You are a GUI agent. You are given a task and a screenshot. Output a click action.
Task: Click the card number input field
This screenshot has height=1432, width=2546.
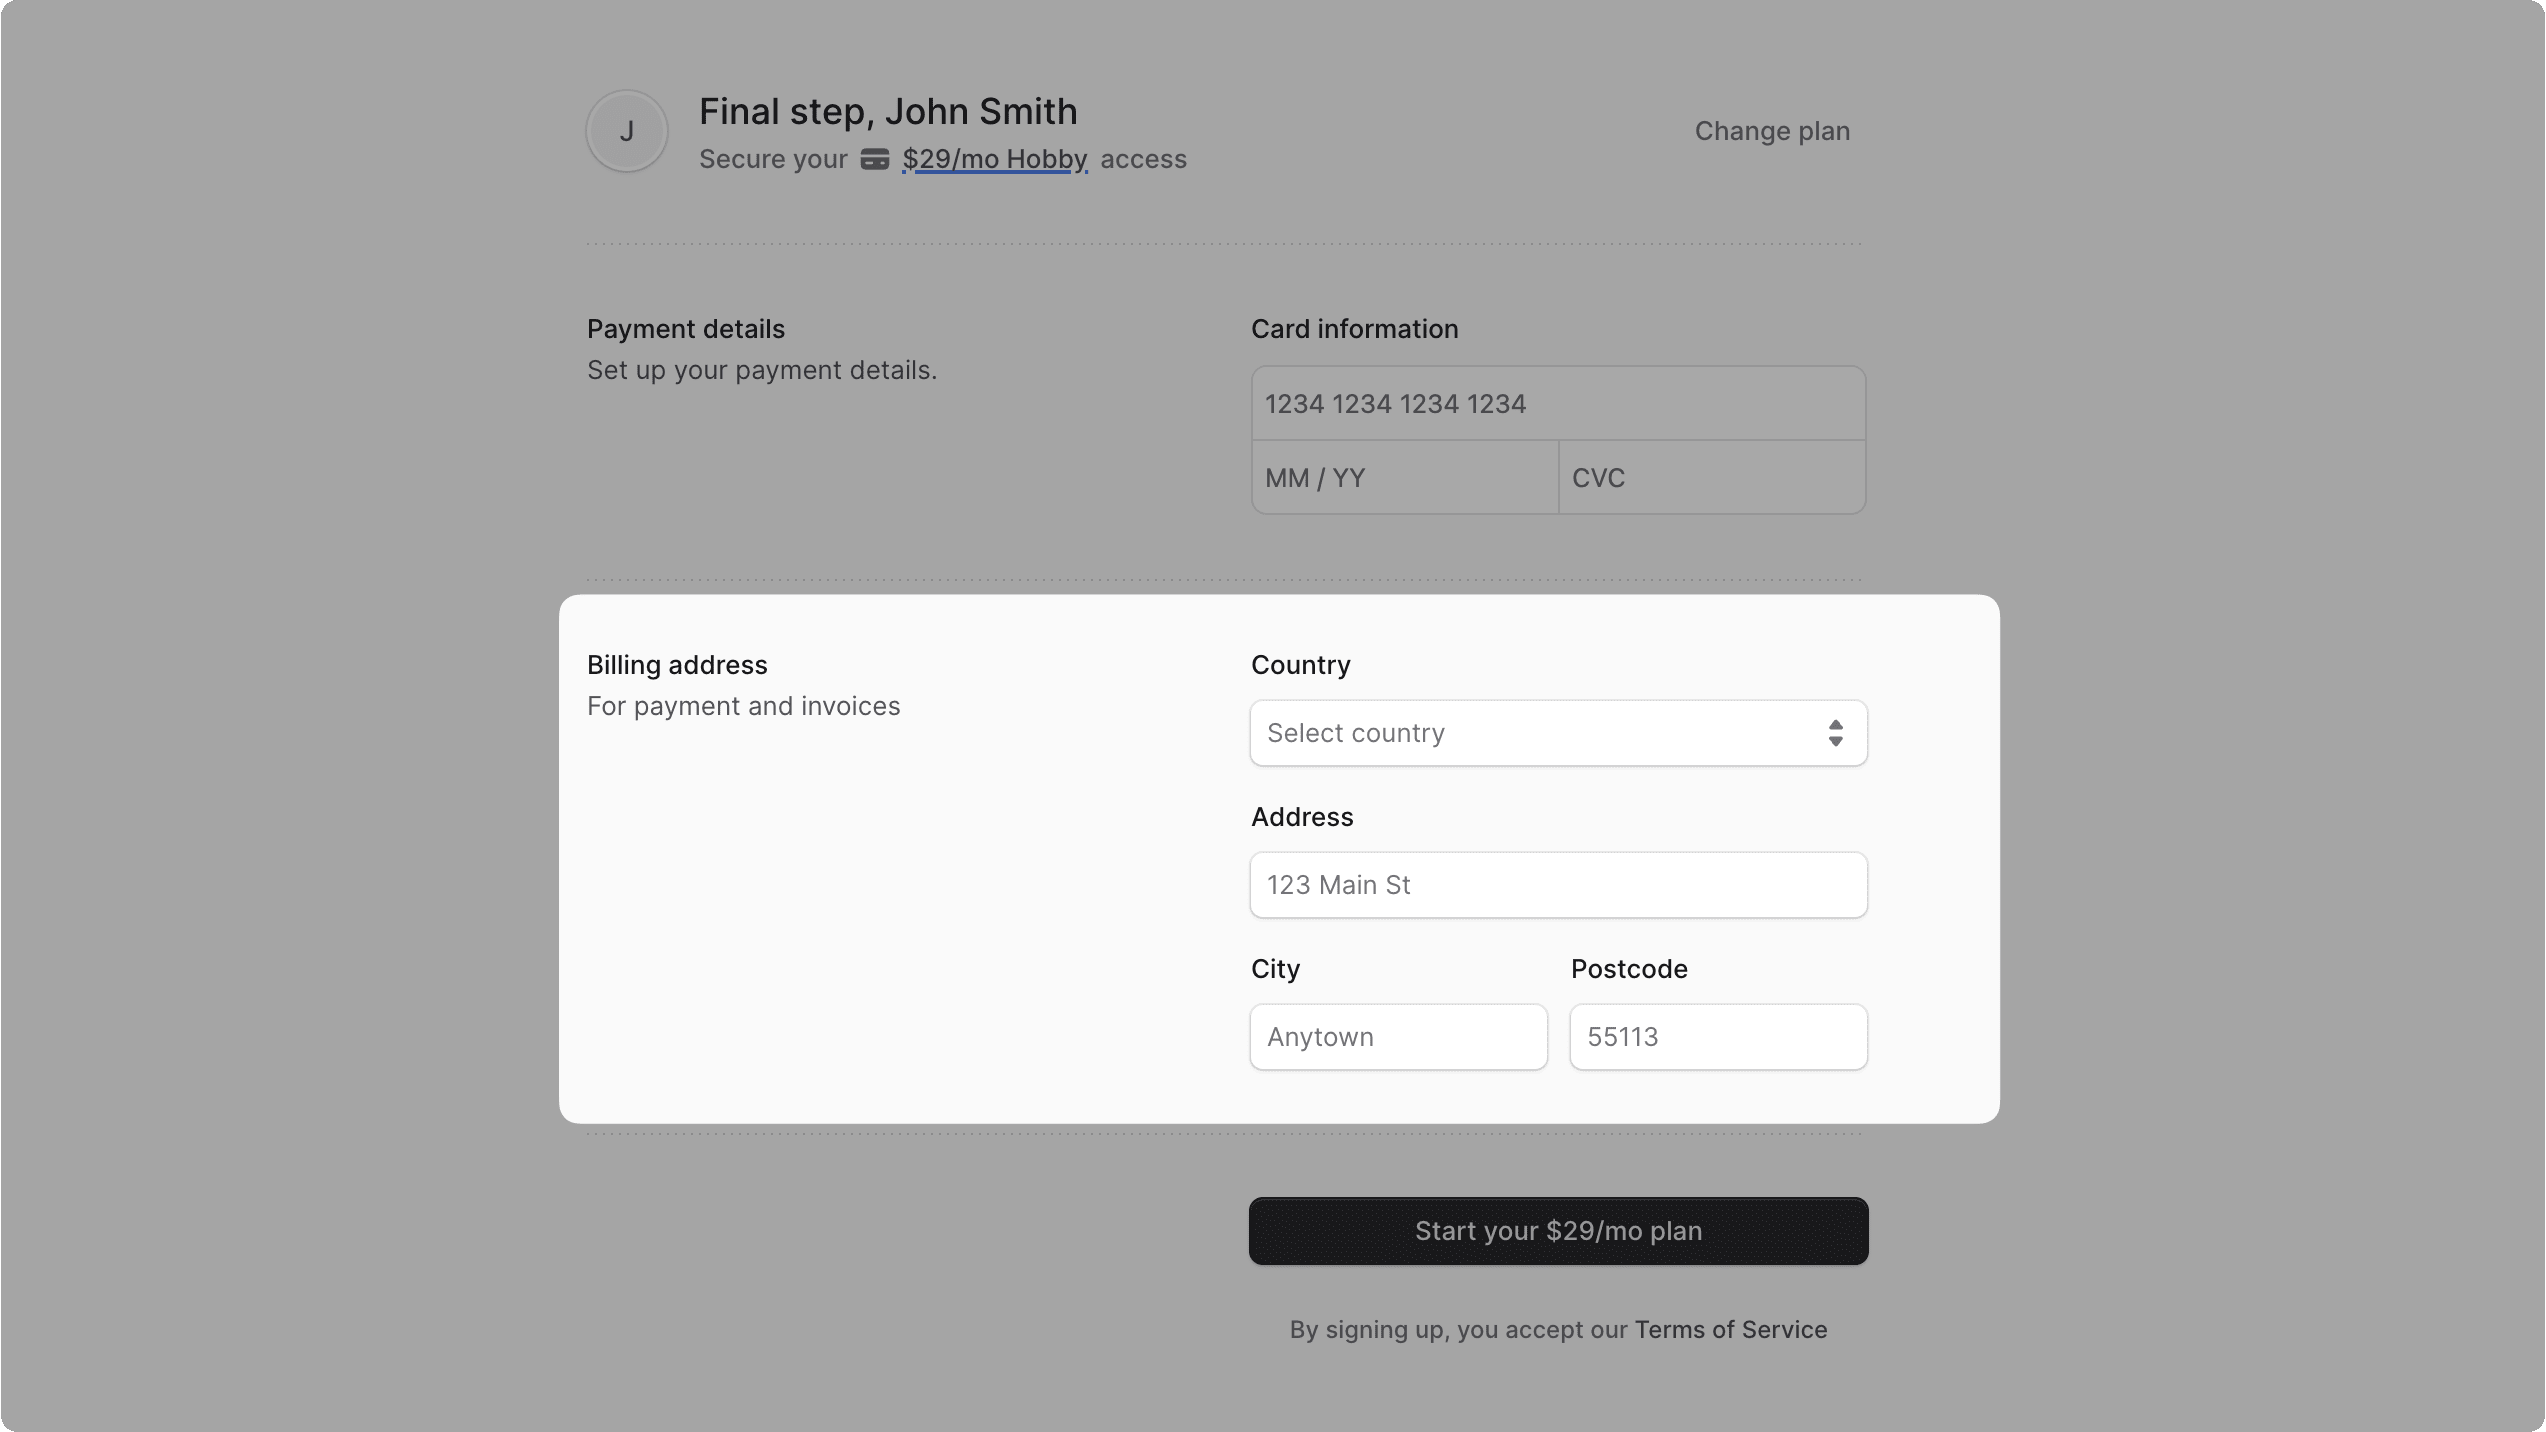[1556, 404]
